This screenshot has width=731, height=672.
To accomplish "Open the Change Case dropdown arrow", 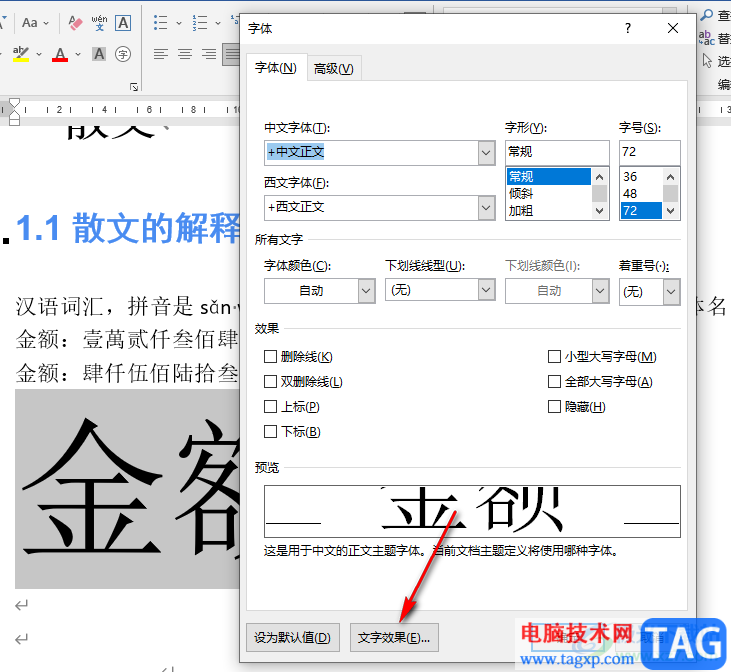I will click(46, 23).
